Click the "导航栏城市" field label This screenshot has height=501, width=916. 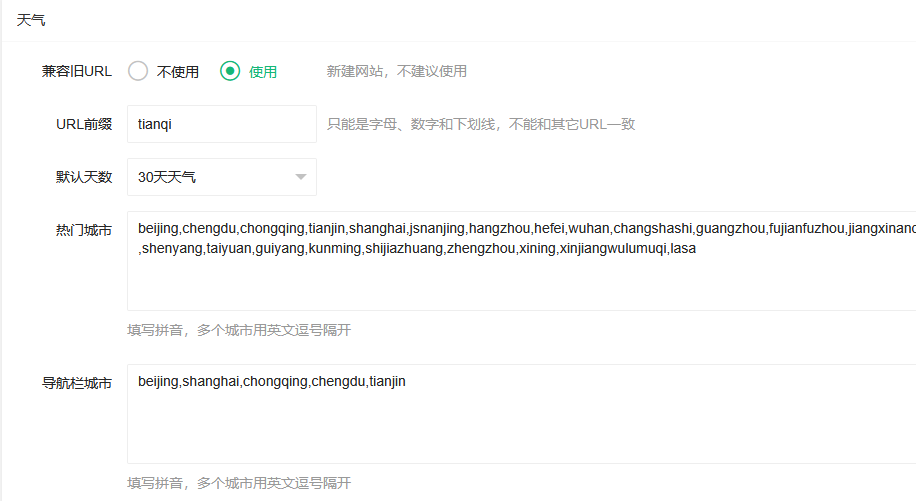click(77, 383)
